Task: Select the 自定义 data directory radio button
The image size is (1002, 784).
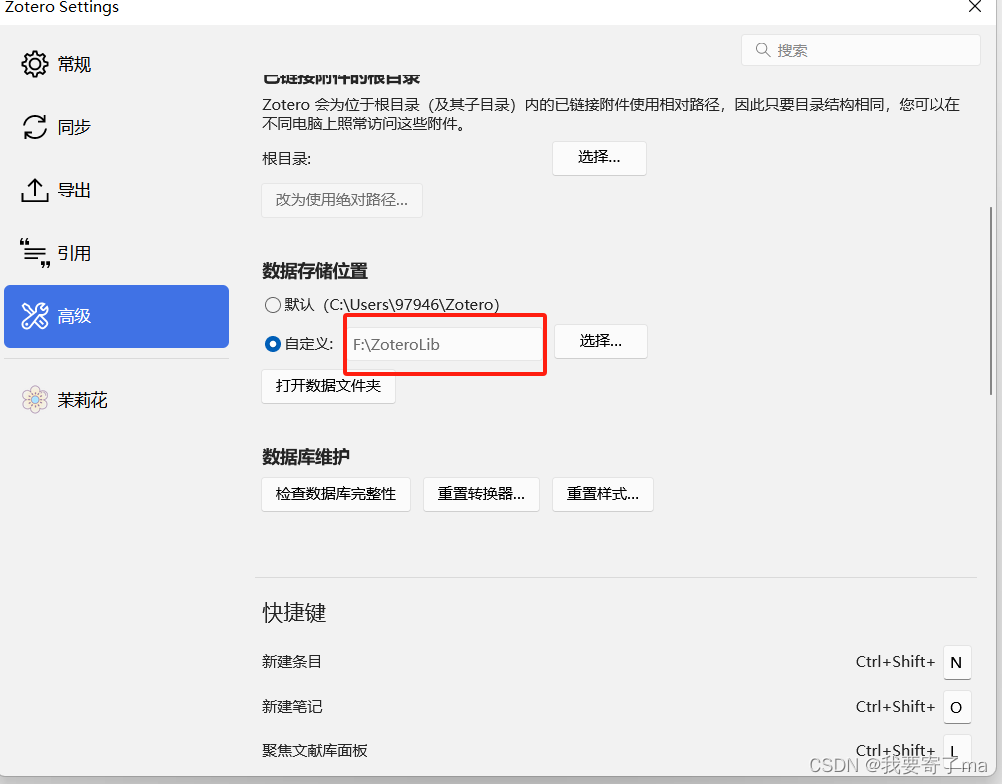Action: [x=273, y=344]
